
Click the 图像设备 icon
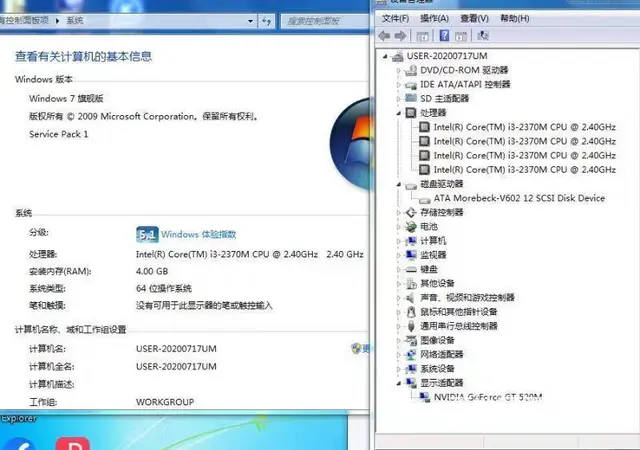point(411,340)
